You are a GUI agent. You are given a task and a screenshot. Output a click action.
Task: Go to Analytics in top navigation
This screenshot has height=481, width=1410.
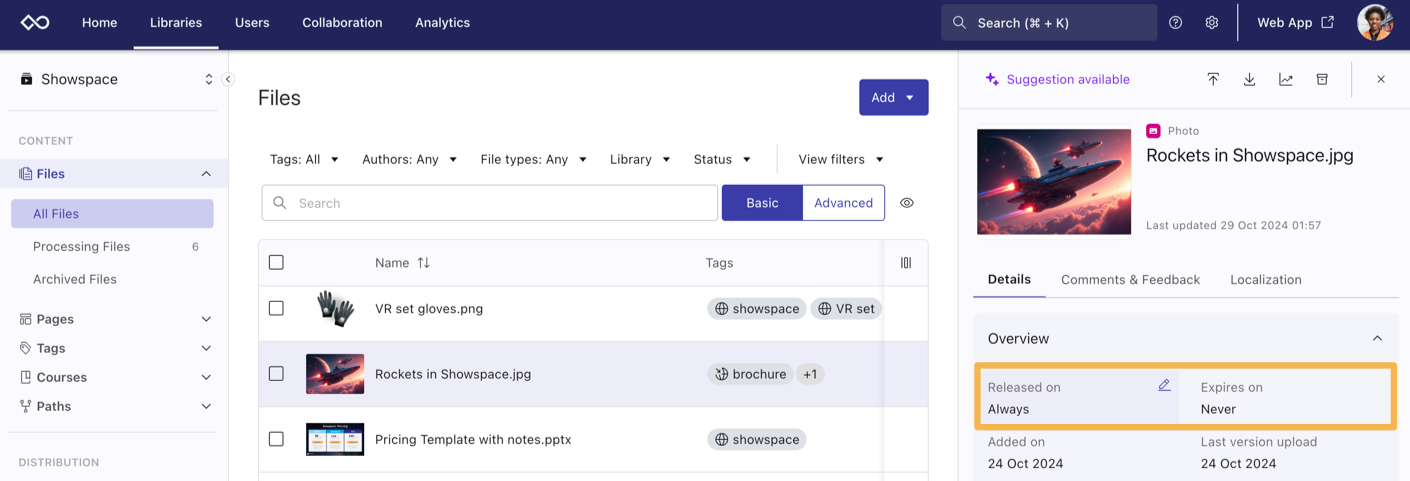point(442,22)
